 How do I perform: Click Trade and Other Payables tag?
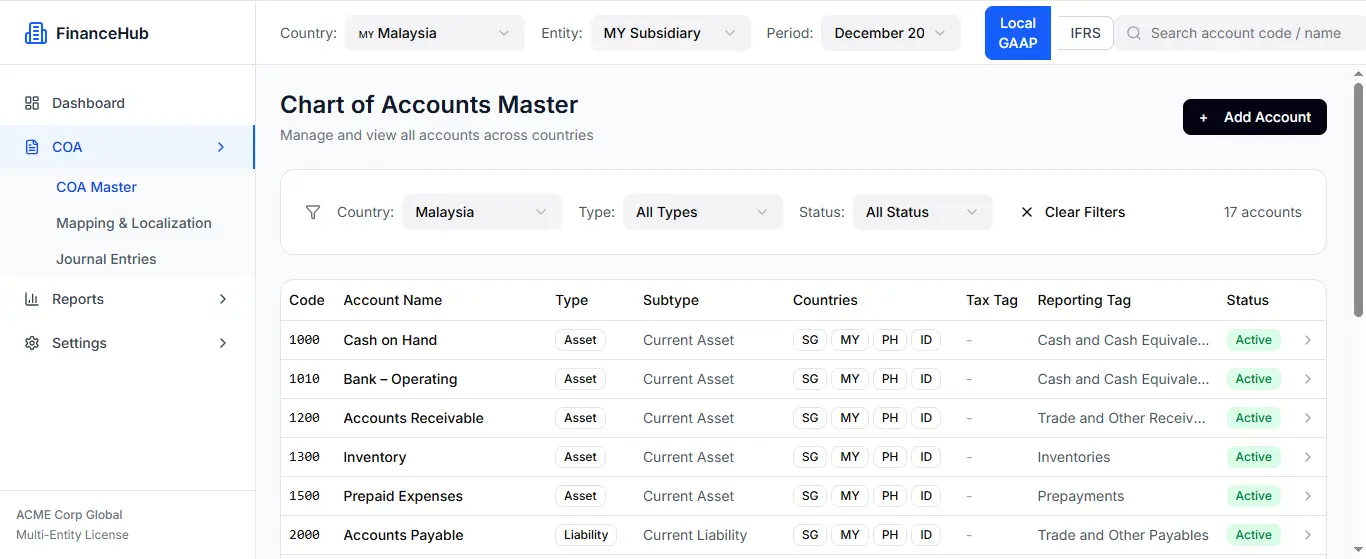tap(1123, 535)
